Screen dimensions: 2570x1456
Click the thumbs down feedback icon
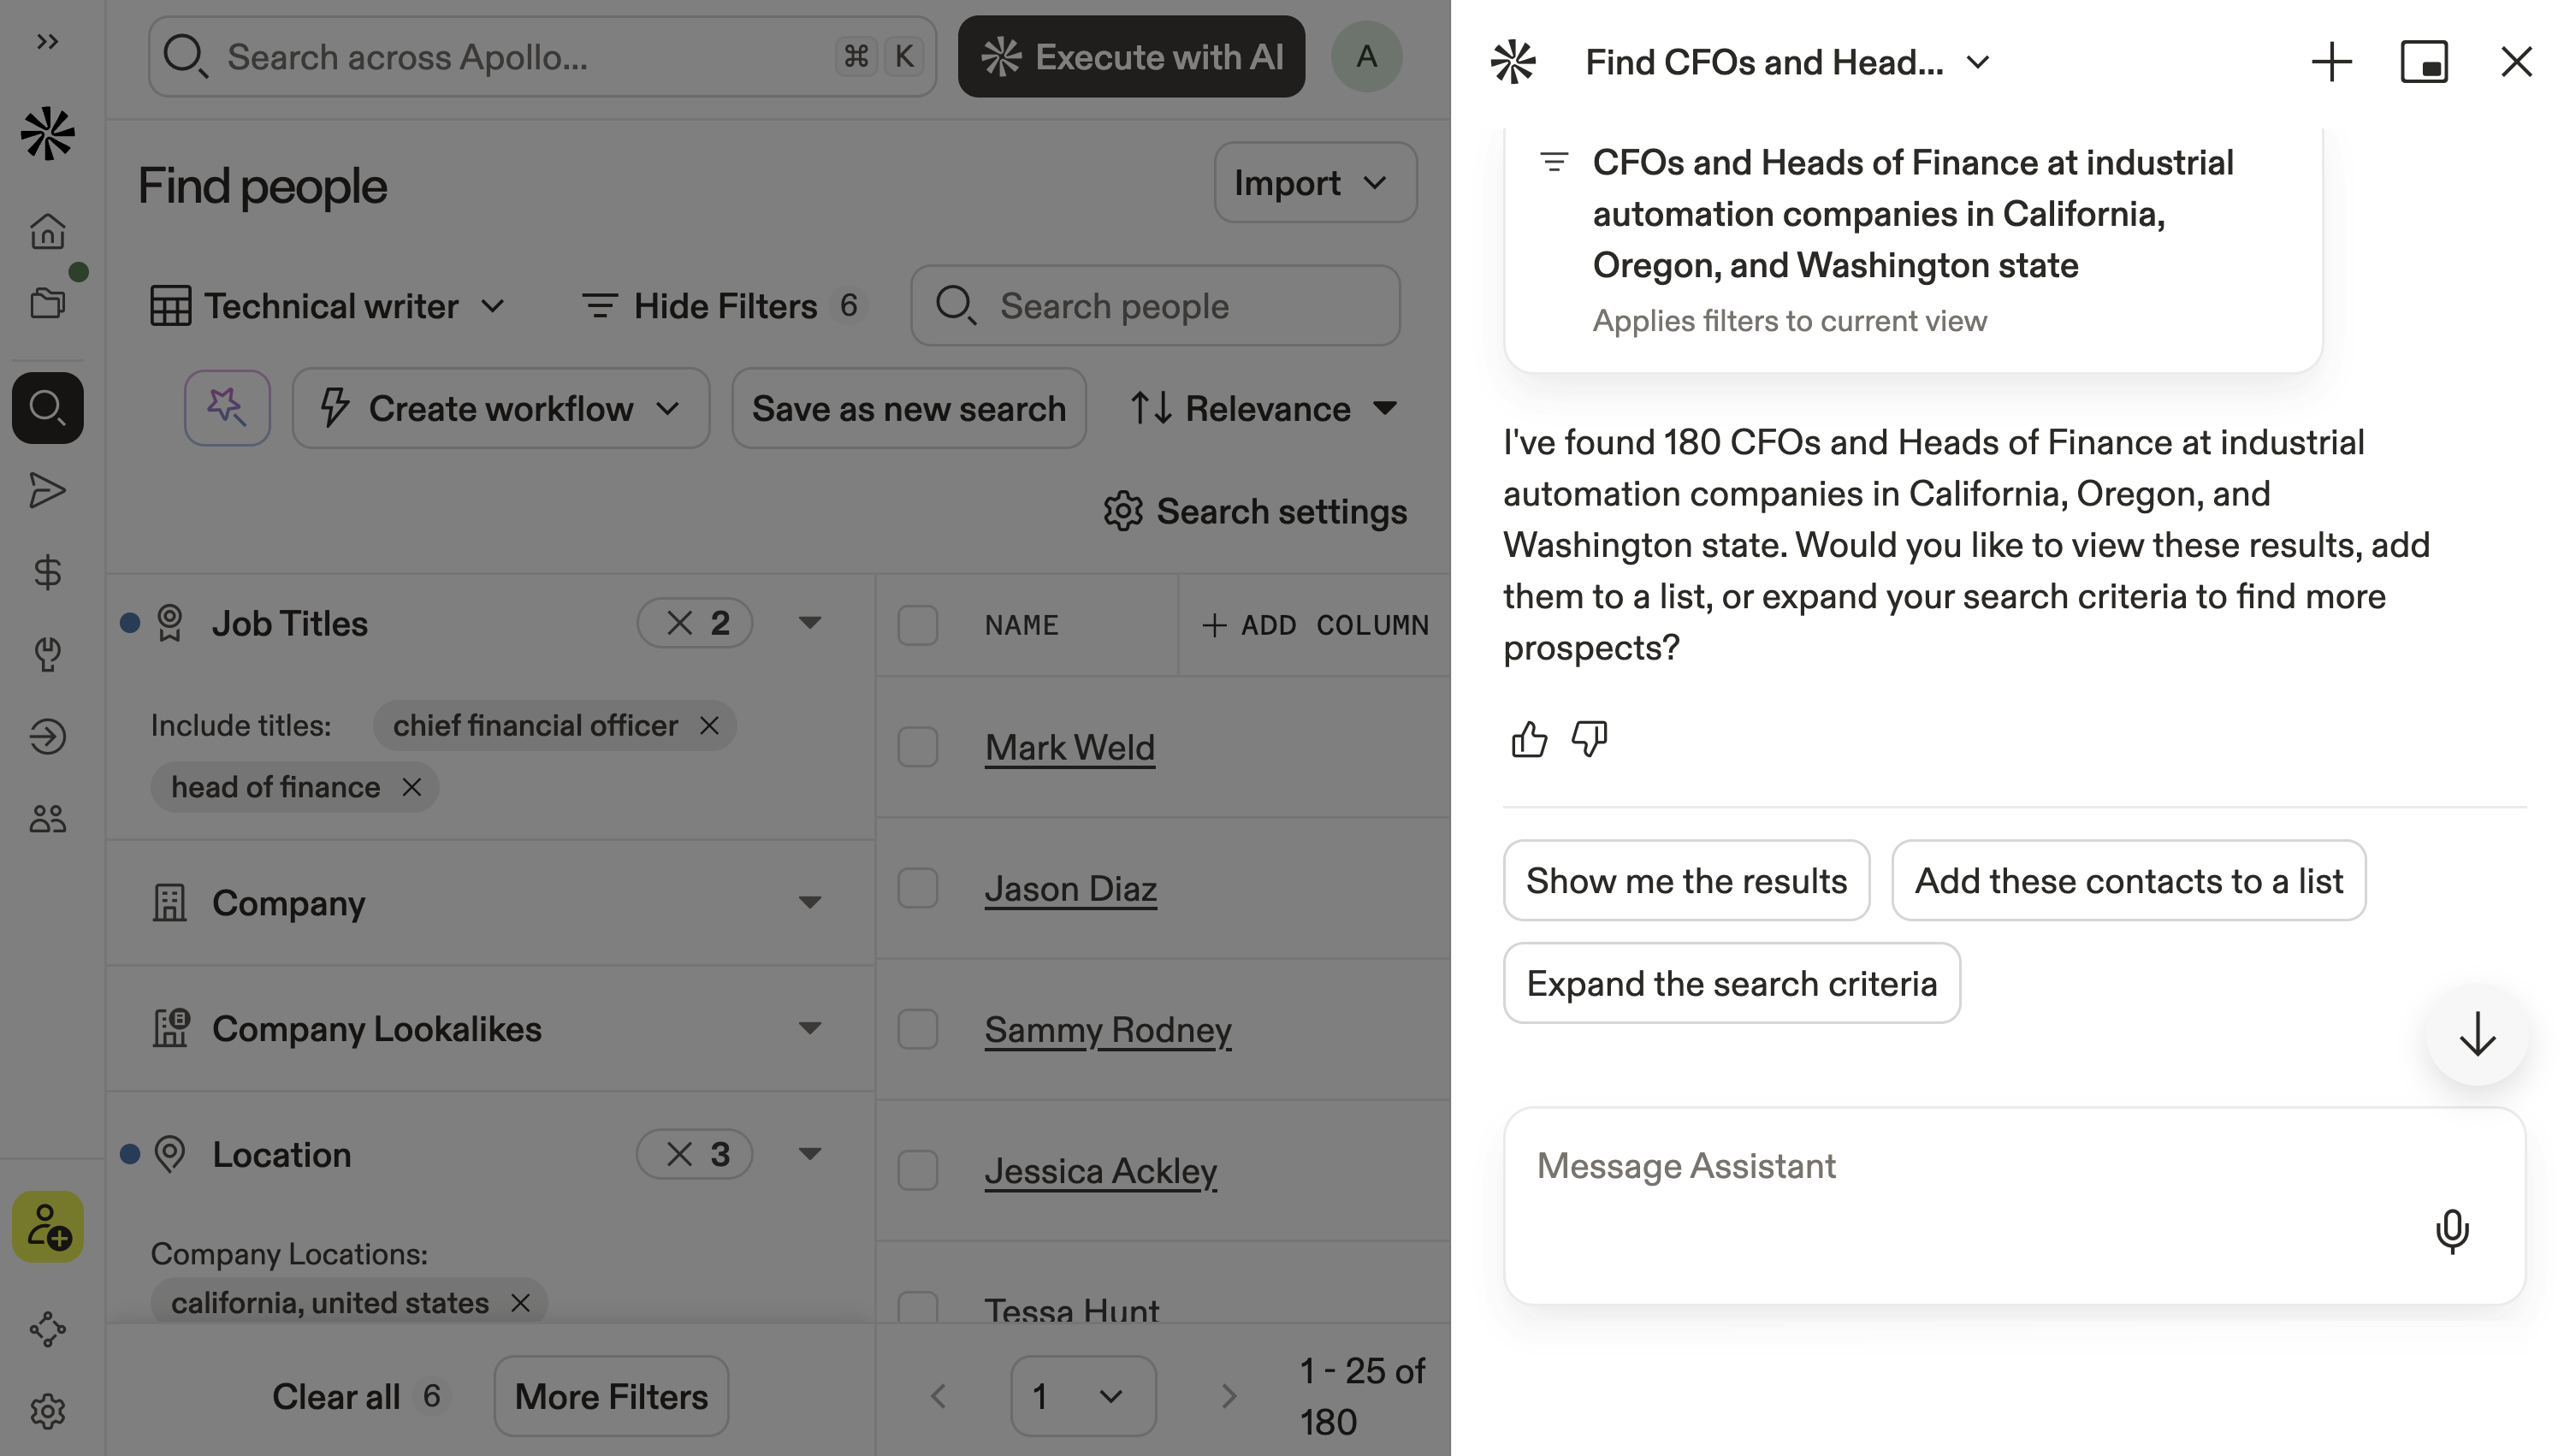[1589, 740]
